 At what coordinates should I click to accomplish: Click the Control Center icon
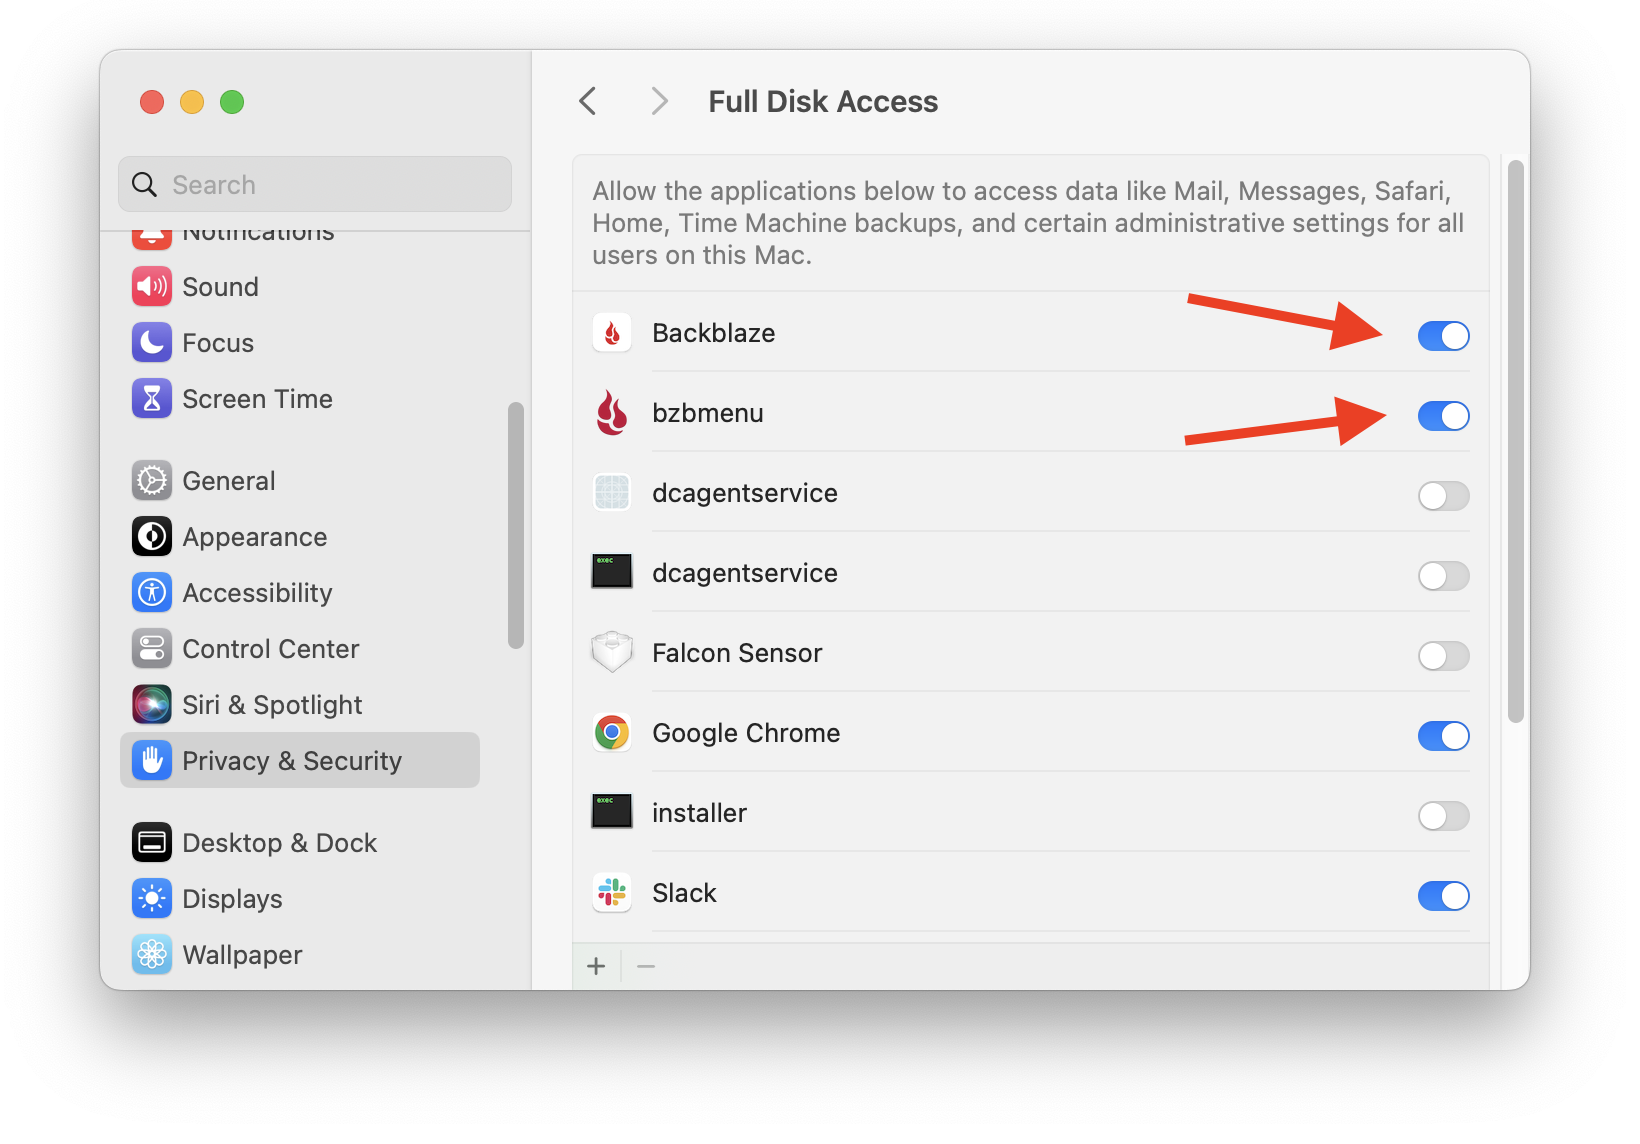[x=152, y=649]
